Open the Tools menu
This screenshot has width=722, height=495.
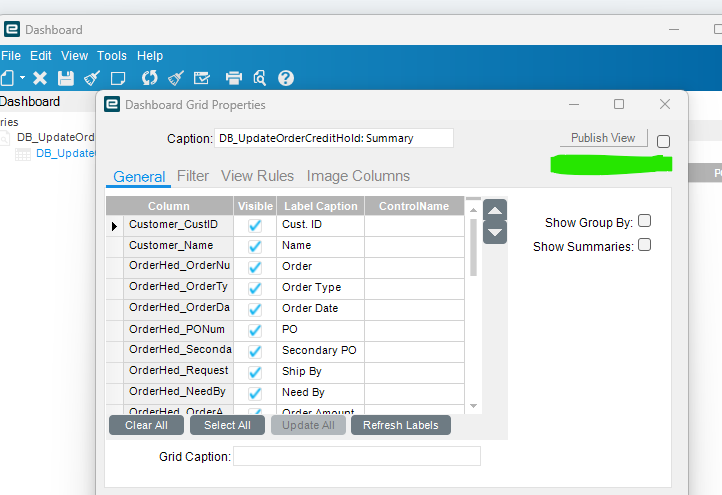(112, 56)
